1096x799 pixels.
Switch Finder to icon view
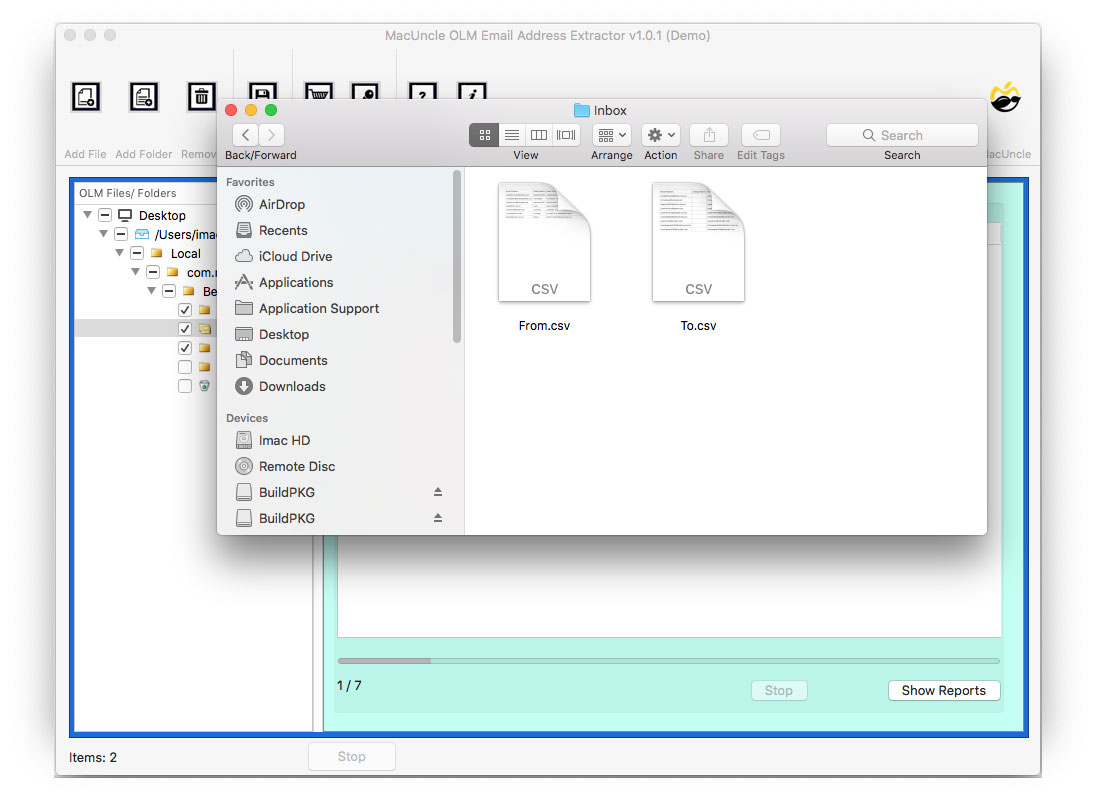coord(484,135)
